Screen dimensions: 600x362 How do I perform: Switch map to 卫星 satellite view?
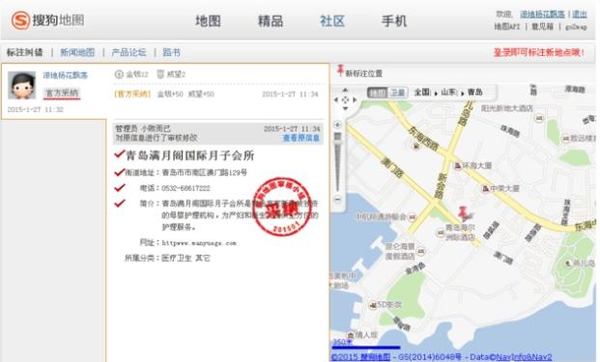[x=397, y=92]
